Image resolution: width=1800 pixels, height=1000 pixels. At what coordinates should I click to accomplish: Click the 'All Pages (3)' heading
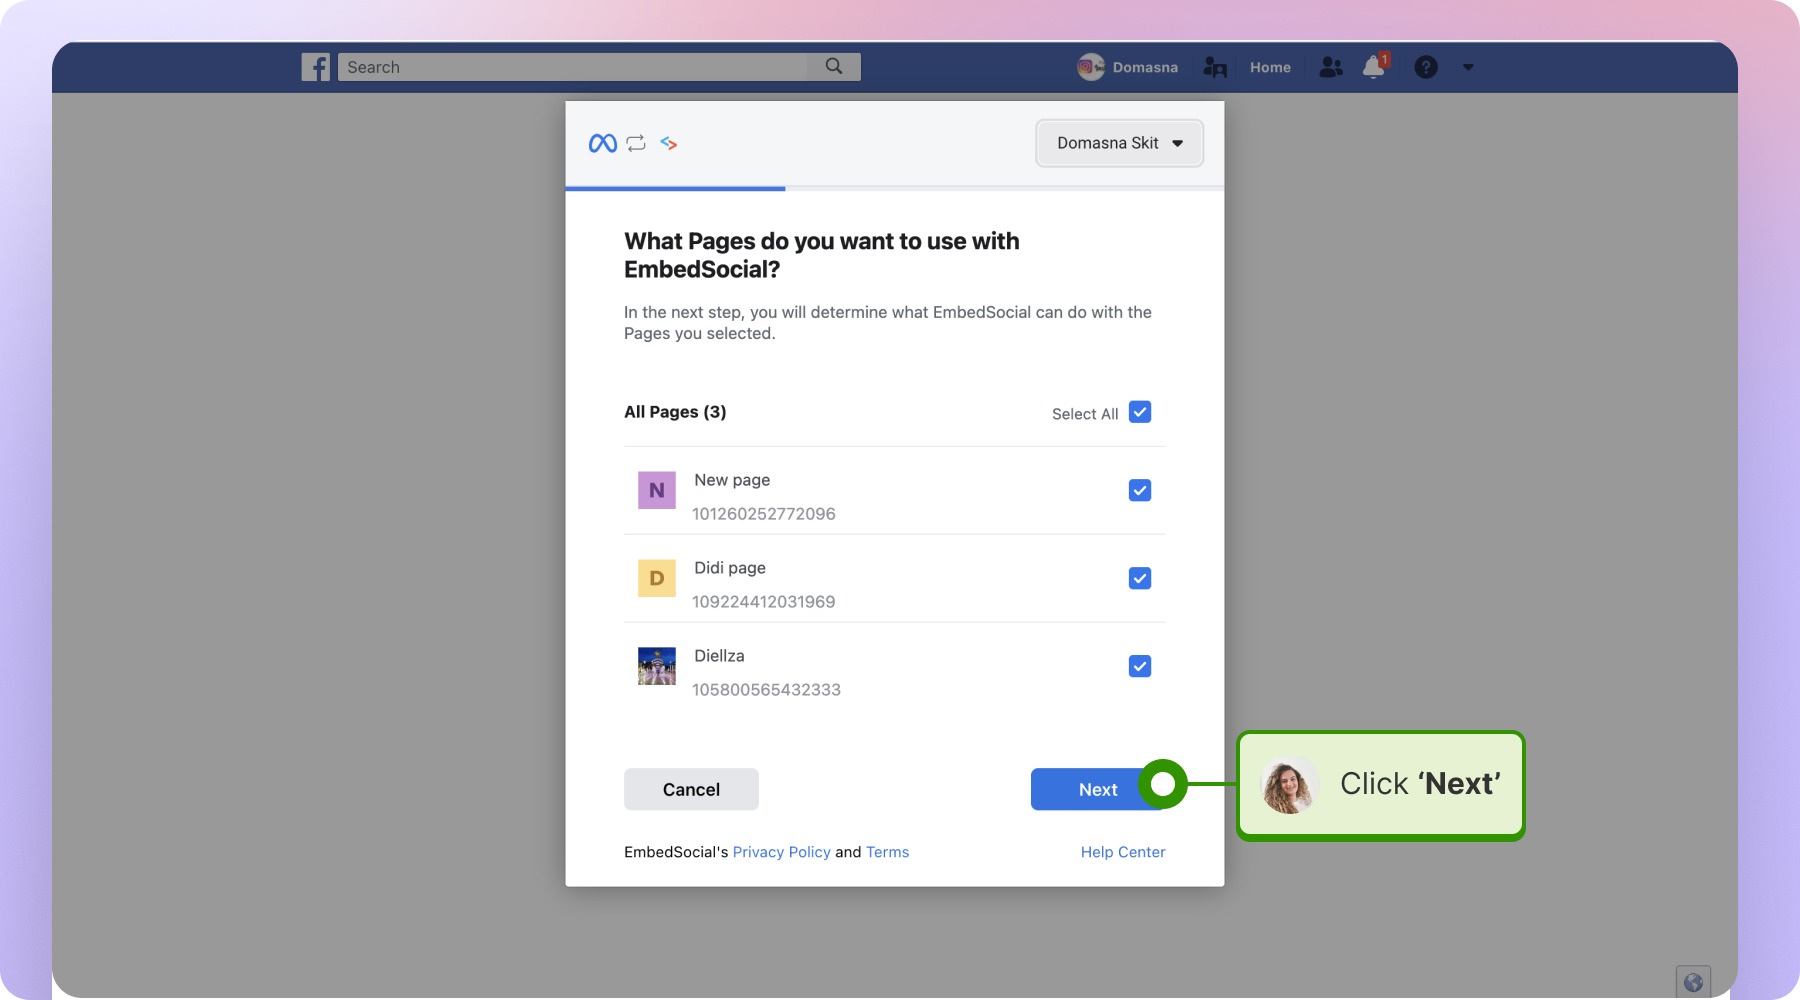click(x=675, y=412)
